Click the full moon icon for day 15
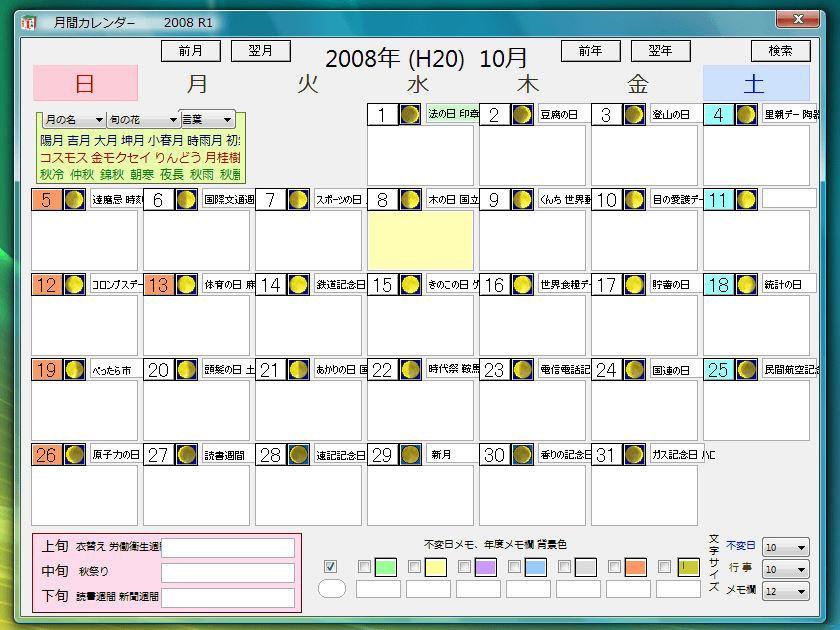The width and height of the screenshot is (840, 630). point(410,285)
